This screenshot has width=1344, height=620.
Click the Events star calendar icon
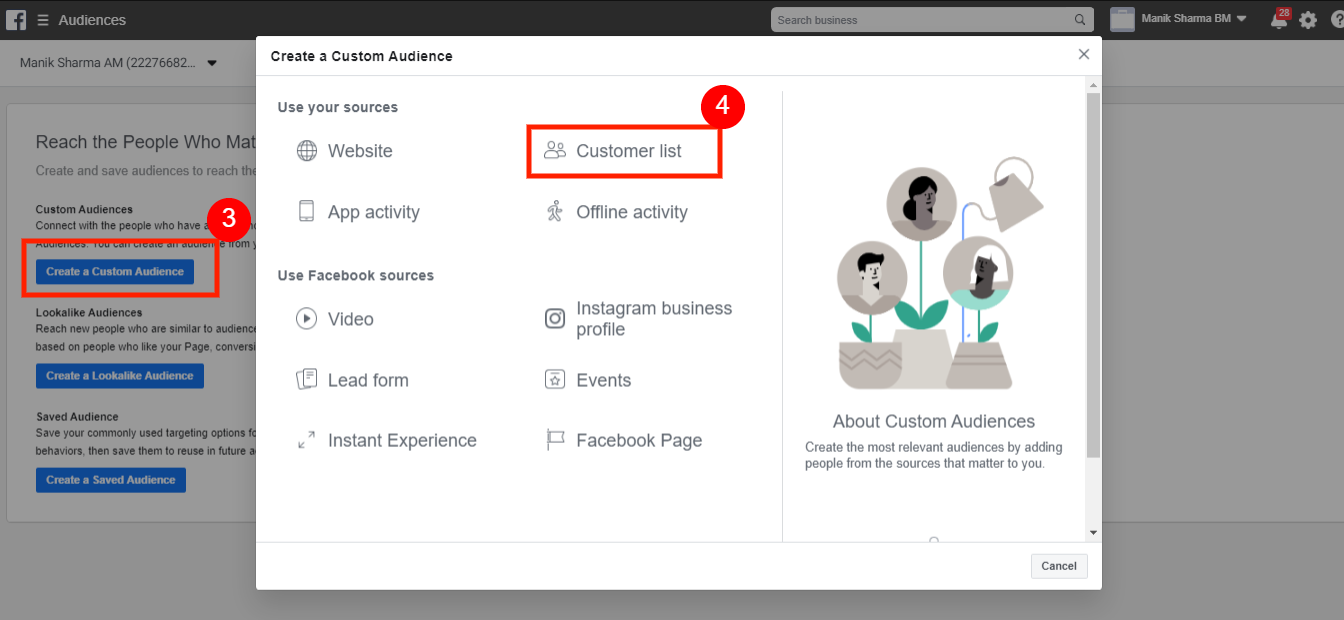(555, 379)
